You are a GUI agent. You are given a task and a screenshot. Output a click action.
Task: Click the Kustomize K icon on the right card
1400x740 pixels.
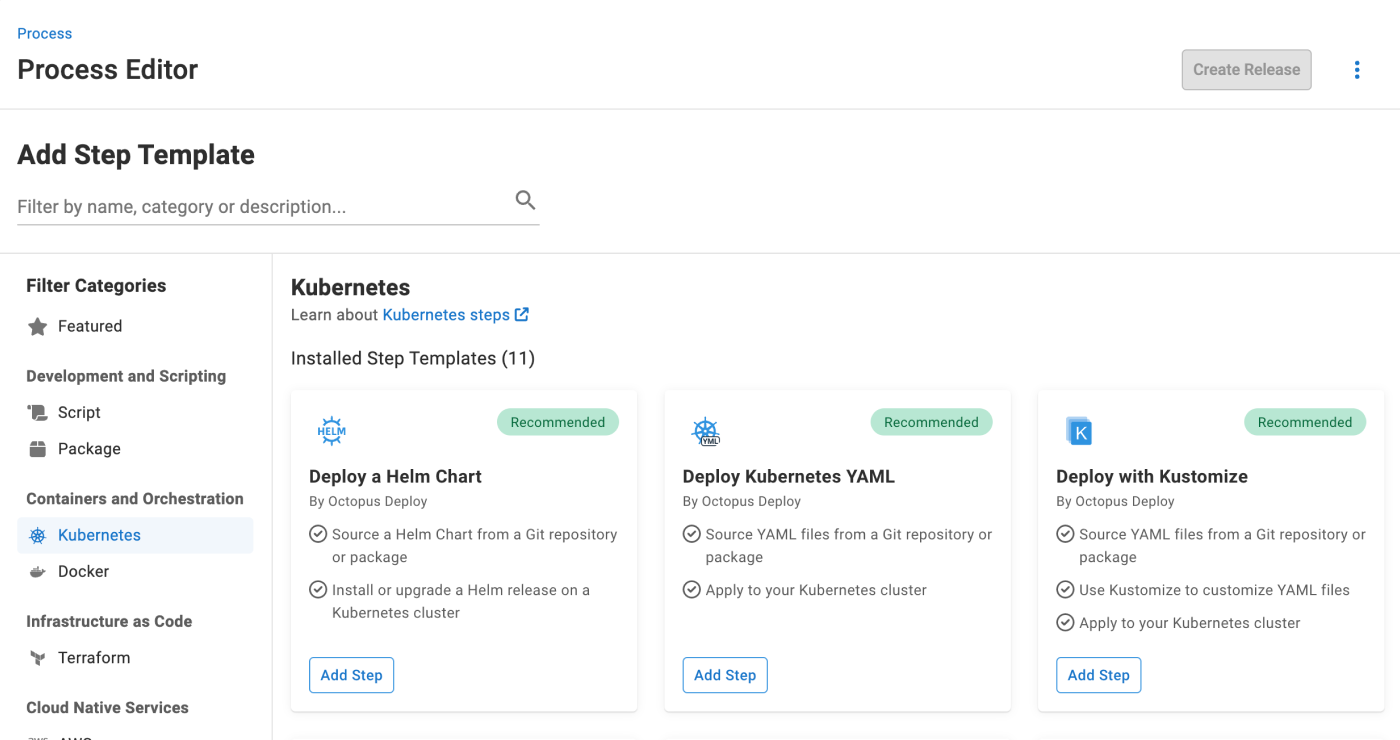pyautogui.click(x=1077, y=431)
